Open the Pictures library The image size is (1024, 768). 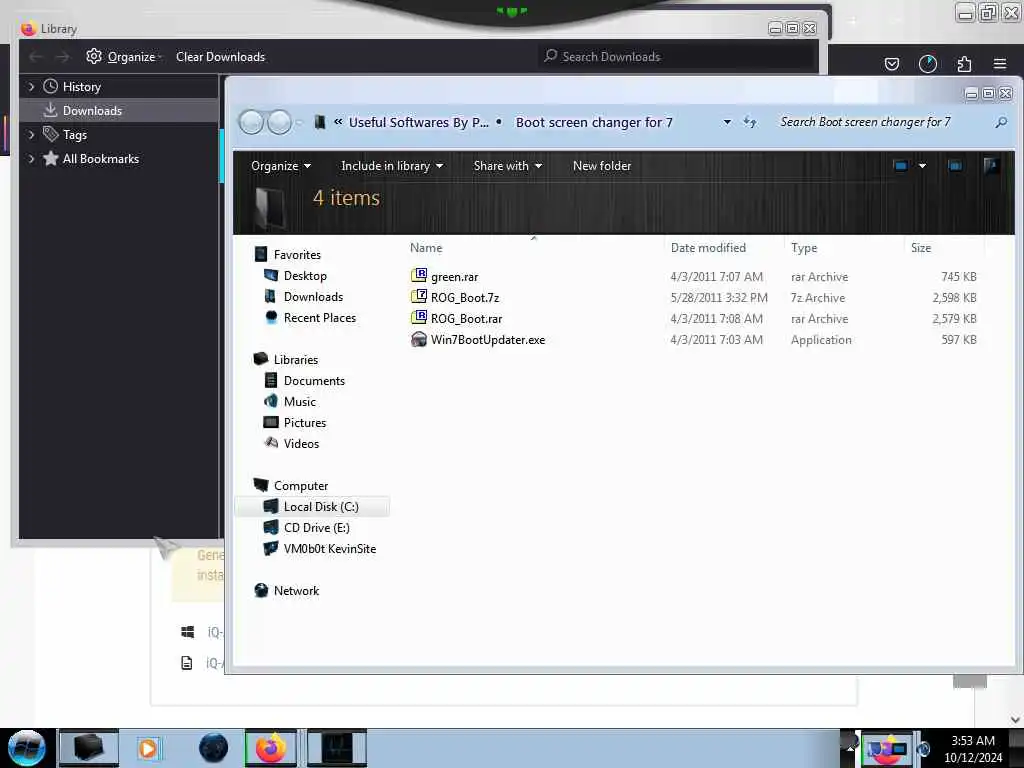[x=304, y=423]
